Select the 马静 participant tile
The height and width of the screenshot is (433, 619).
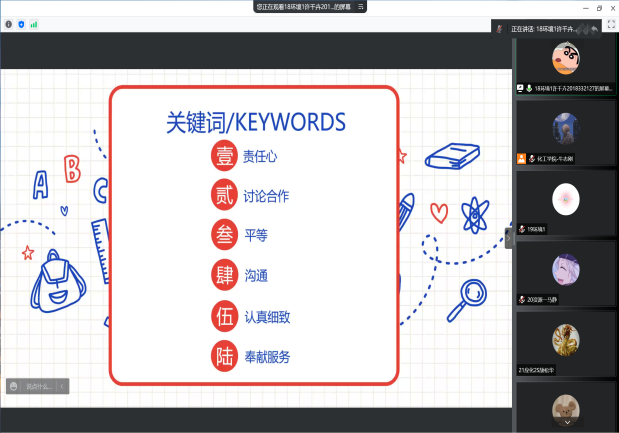[566, 271]
